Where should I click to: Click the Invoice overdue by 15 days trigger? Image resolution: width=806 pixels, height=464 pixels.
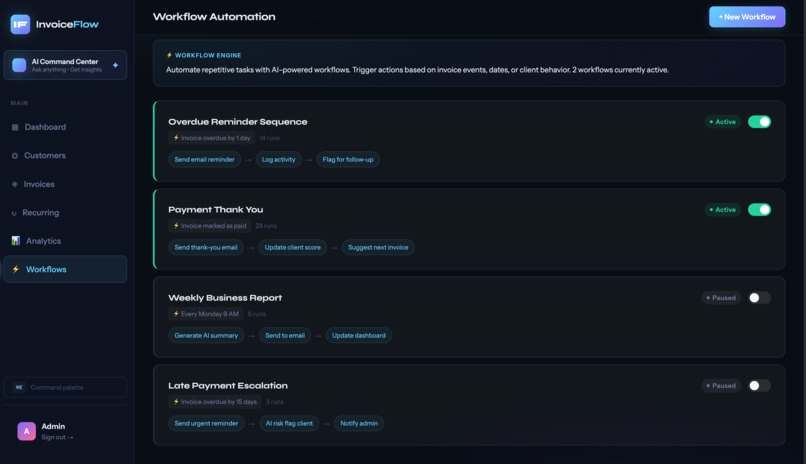pos(215,401)
